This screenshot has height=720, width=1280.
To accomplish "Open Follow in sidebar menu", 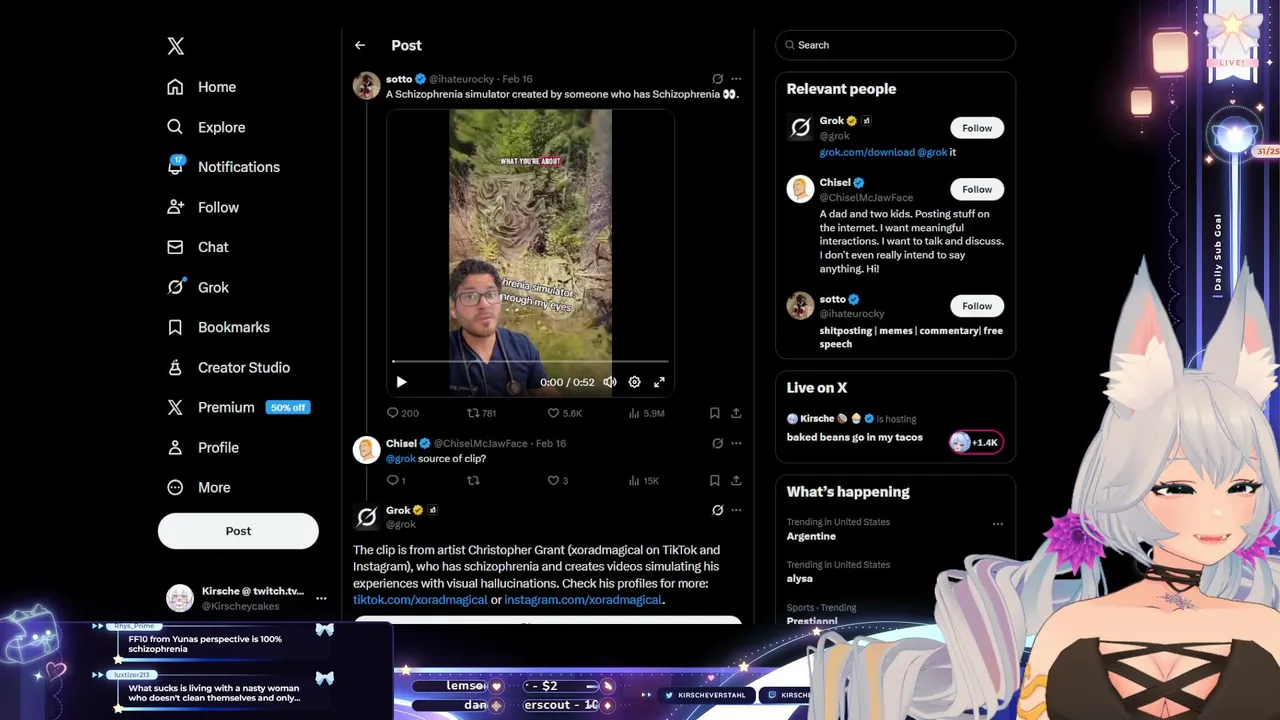I will 203,207.
